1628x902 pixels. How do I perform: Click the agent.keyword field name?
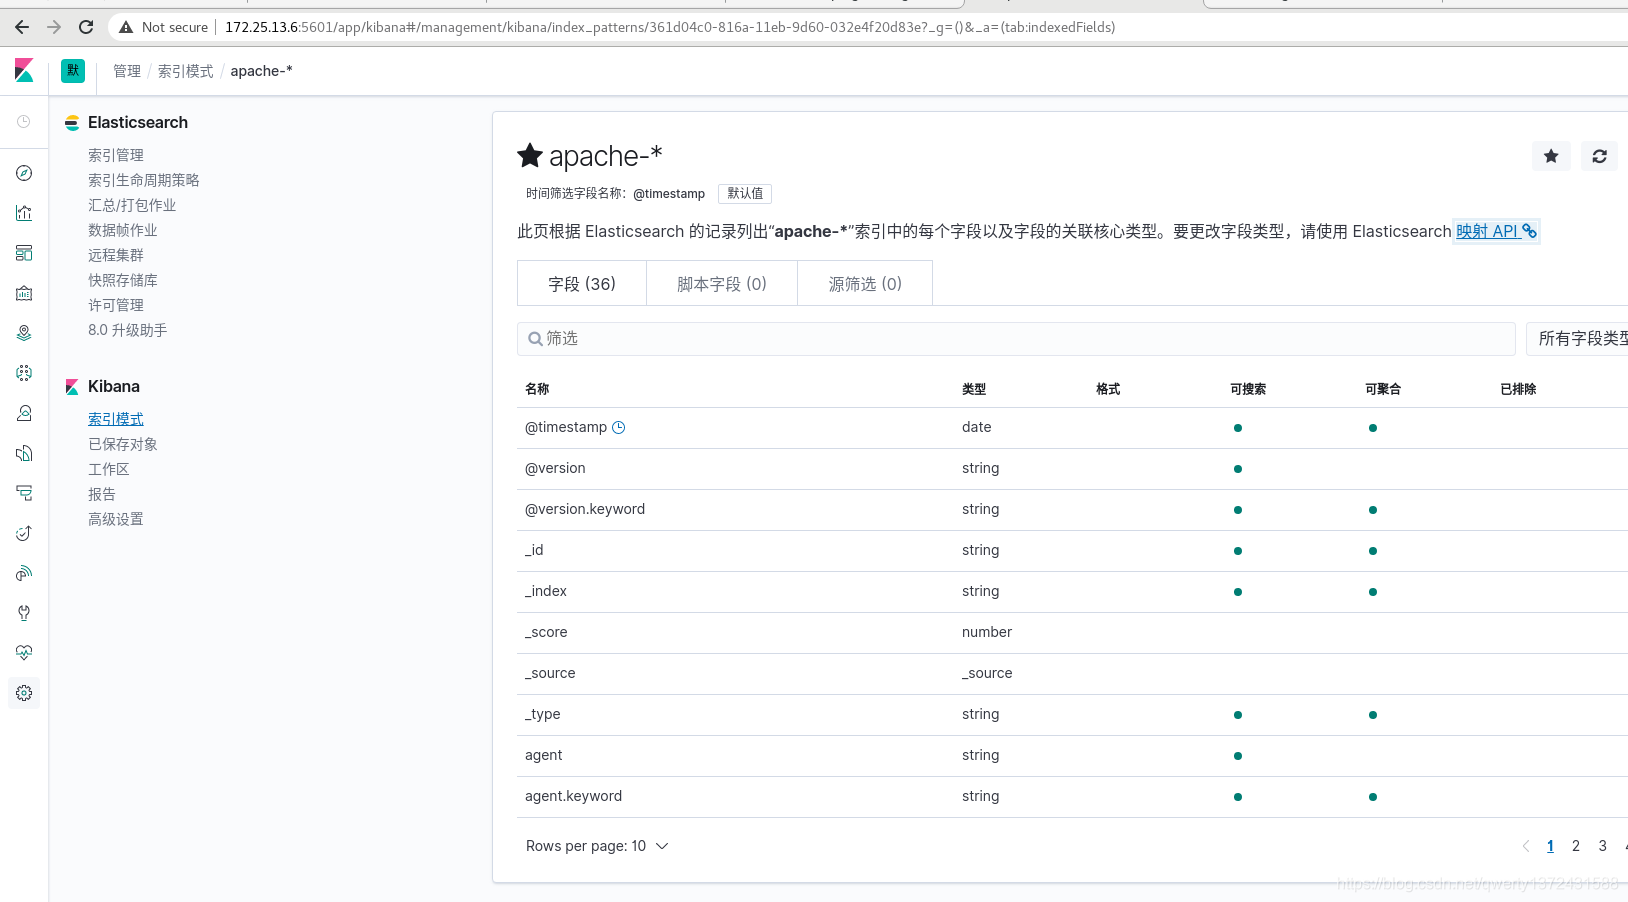pyautogui.click(x=573, y=796)
